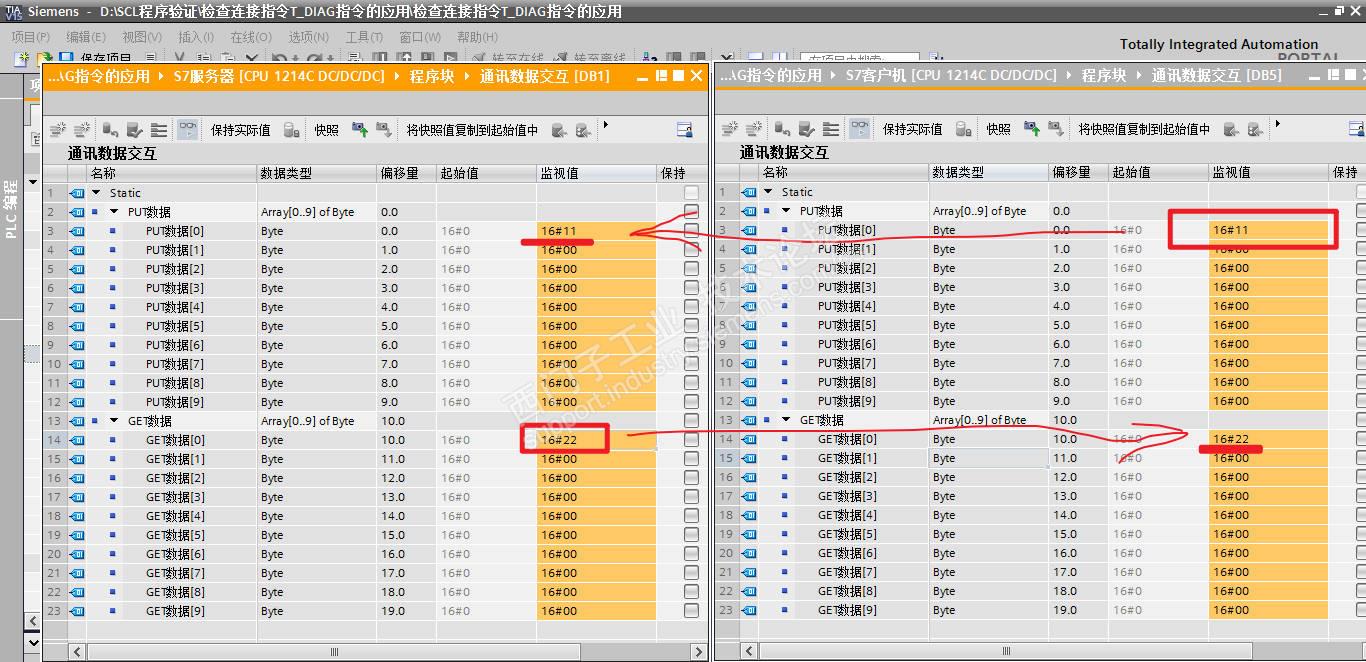Click the reset start values icon in the DB1 toolbar

click(x=111, y=130)
